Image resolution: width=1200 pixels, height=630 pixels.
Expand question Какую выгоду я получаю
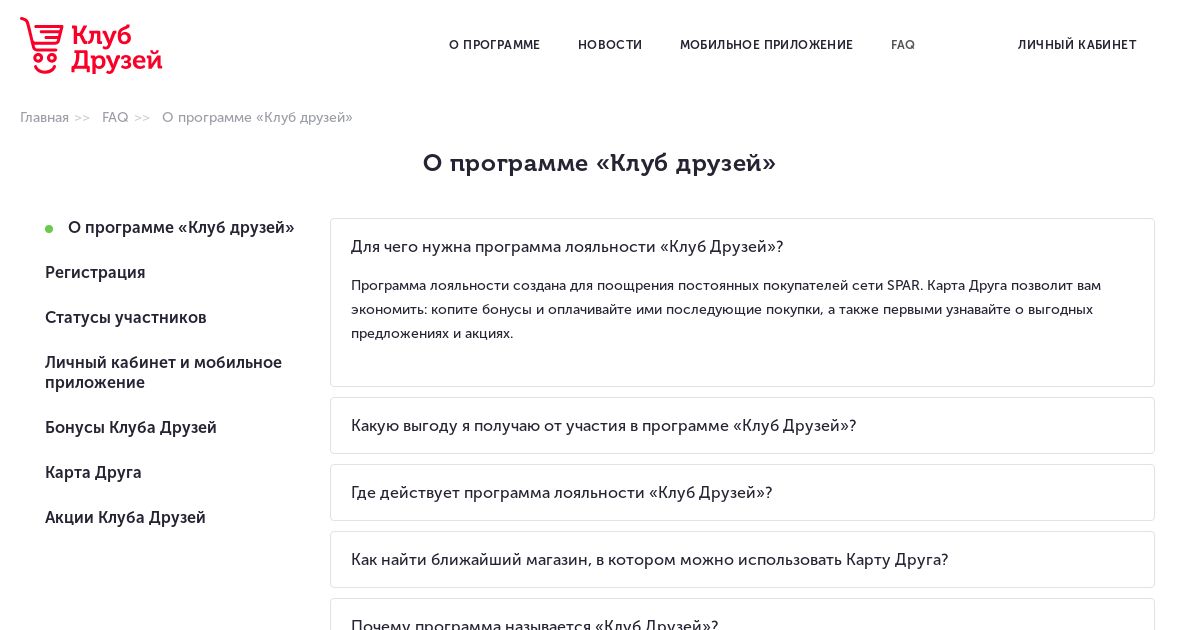pyautogui.click(x=742, y=425)
